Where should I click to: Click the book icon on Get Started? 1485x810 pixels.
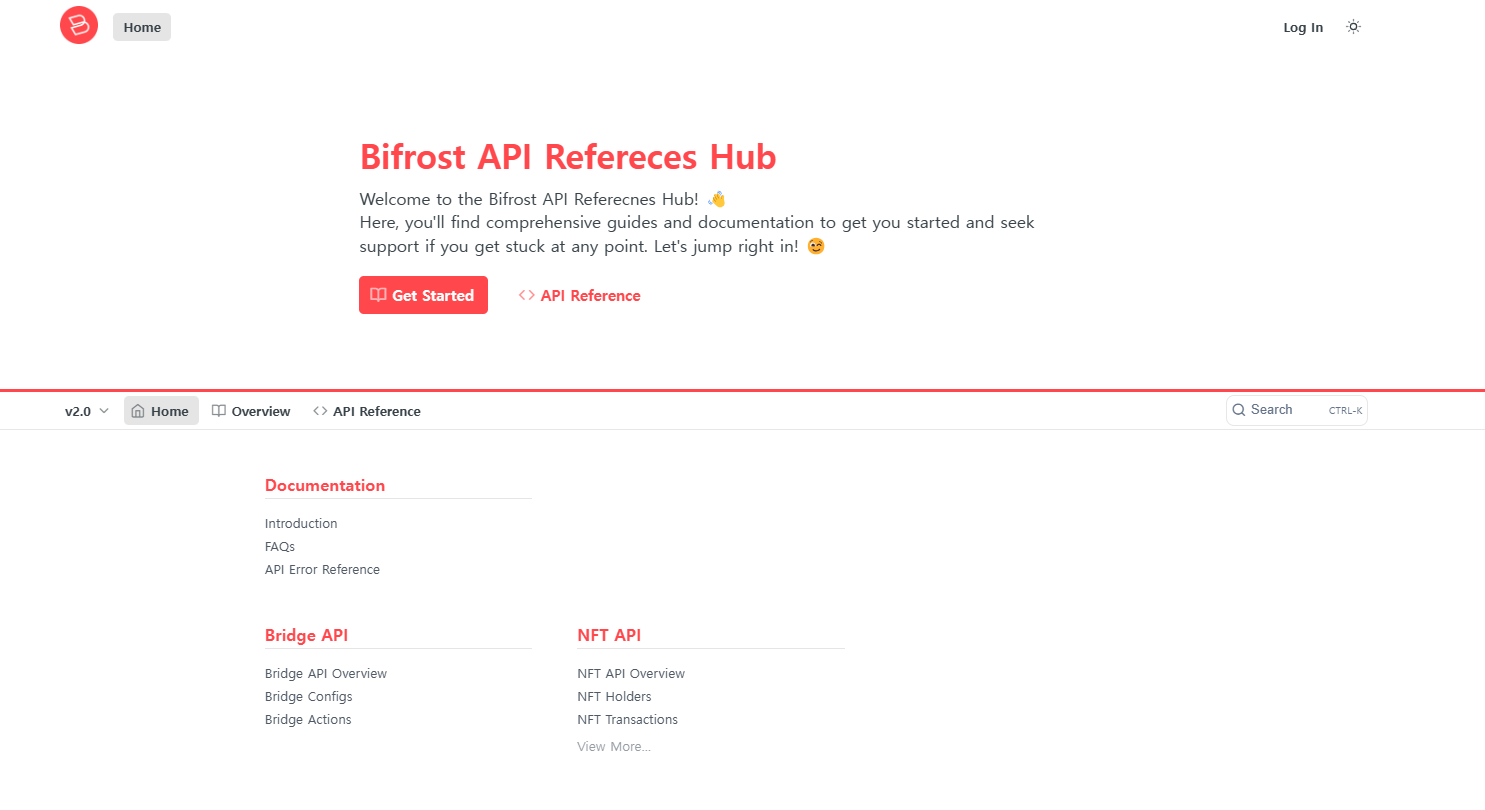378,295
